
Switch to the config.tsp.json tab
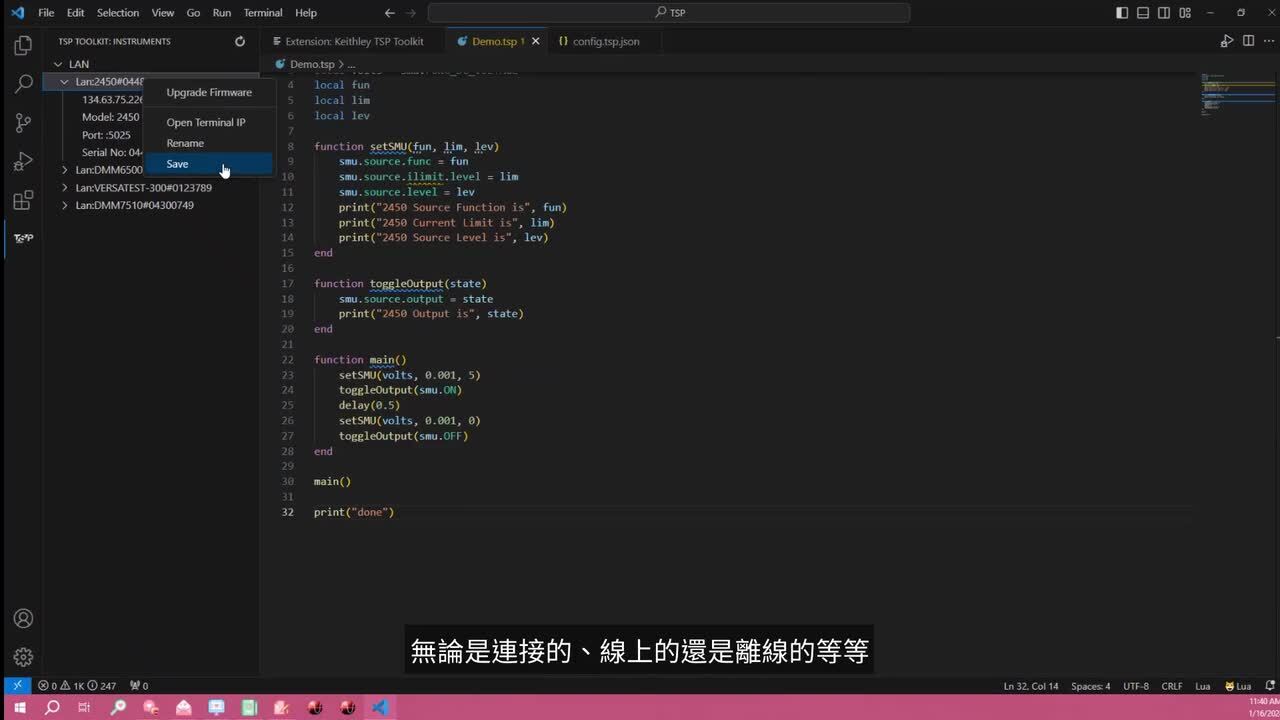tap(605, 42)
